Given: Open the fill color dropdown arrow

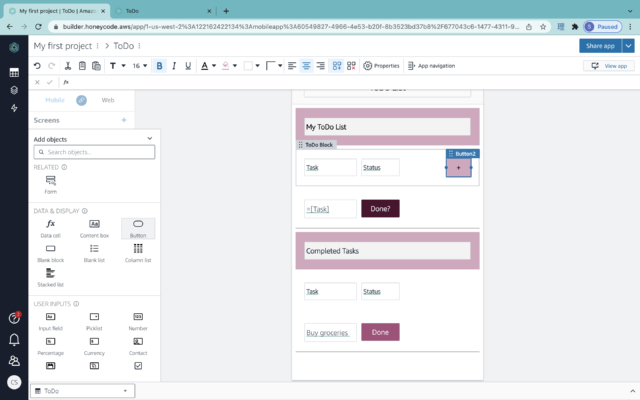Looking at the screenshot, I should click(x=235, y=66).
